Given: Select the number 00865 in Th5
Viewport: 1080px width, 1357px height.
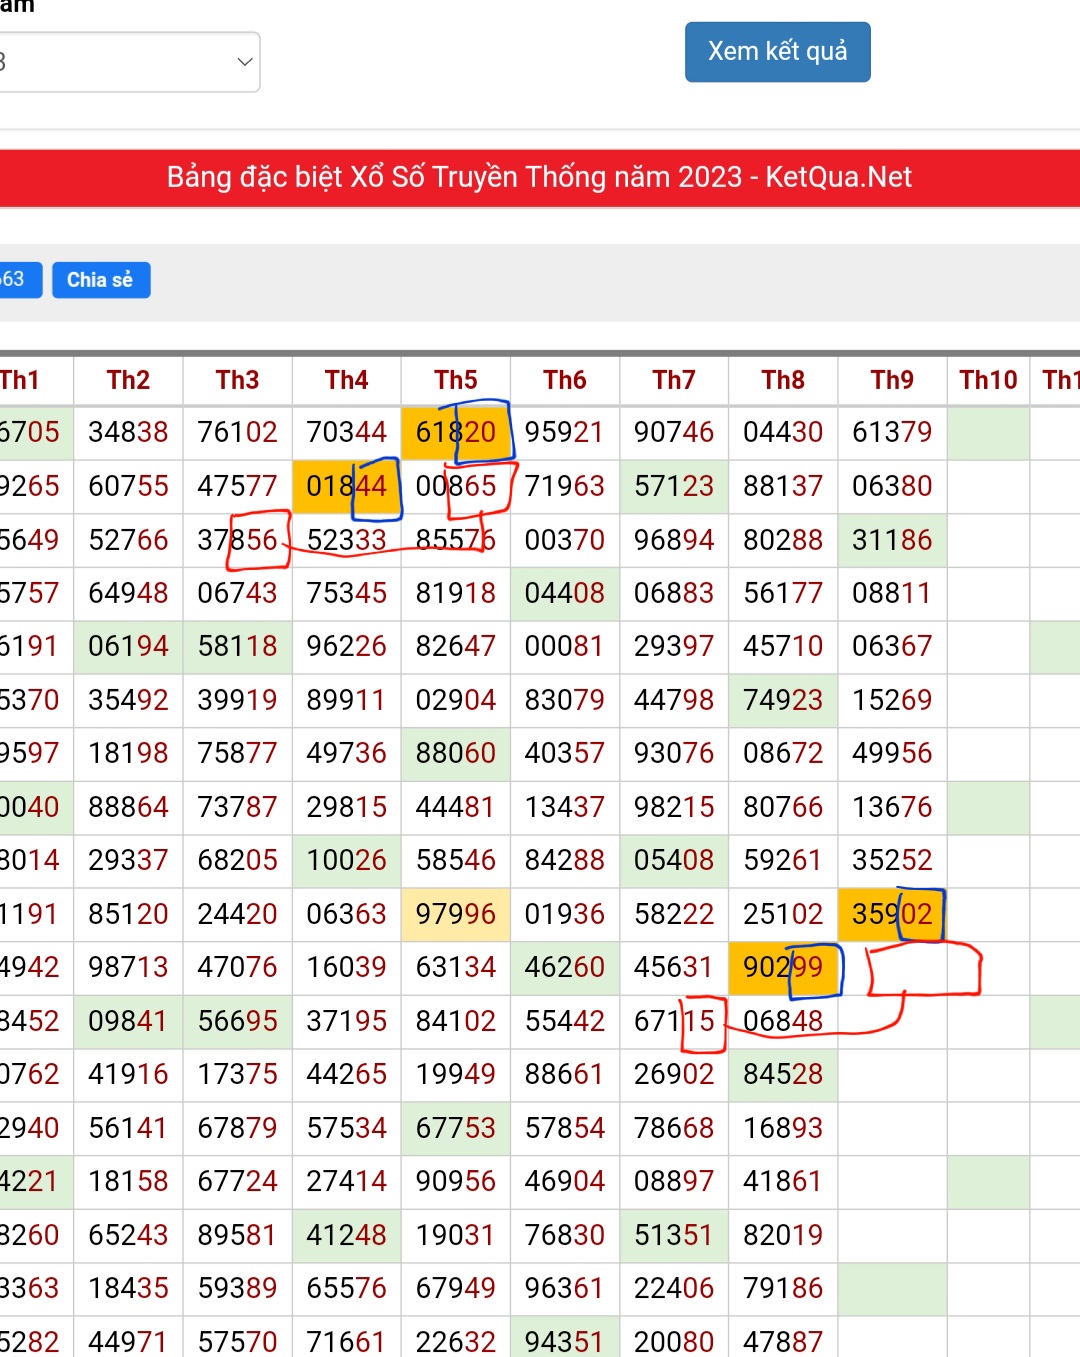Looking at the screenshot, I should 455,486.
